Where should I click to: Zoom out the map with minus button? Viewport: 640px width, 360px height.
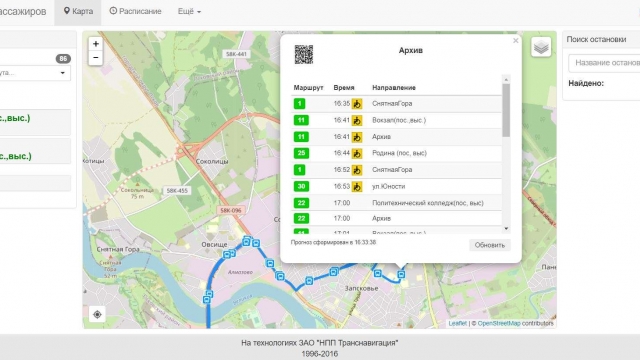click(x=96, y=58)
